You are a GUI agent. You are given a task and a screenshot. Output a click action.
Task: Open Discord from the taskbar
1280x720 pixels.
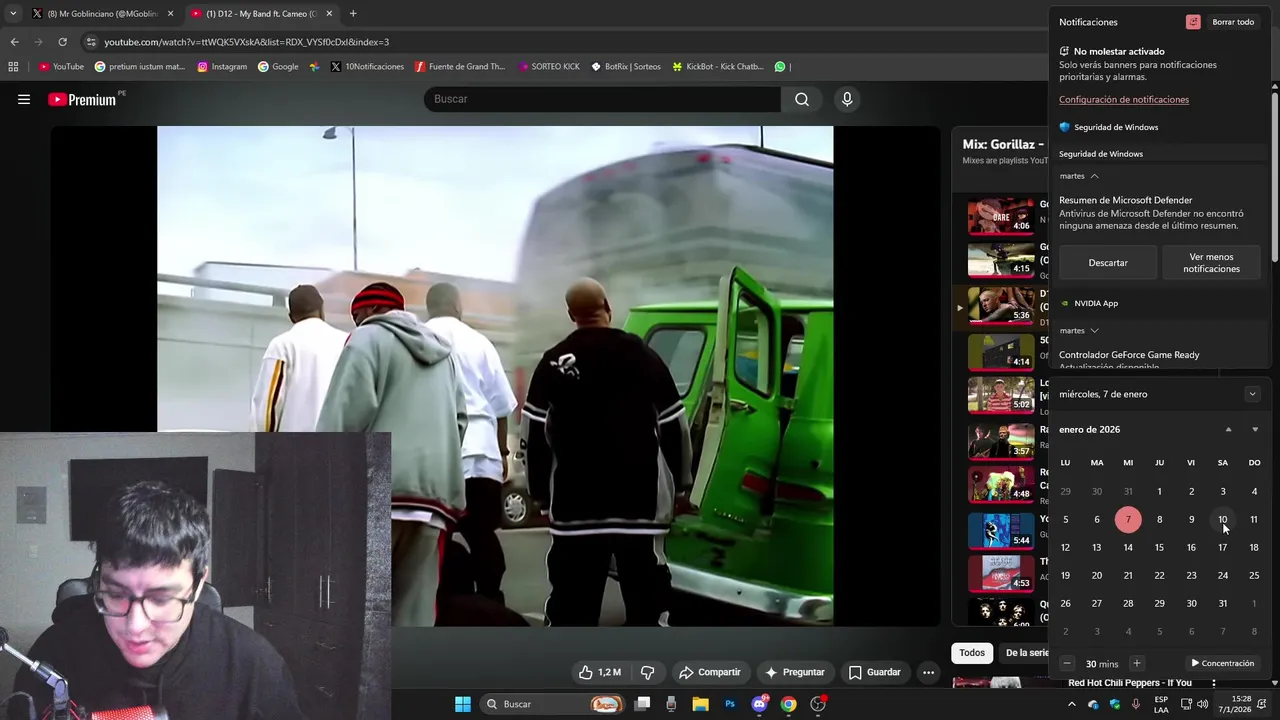[759, 704]
